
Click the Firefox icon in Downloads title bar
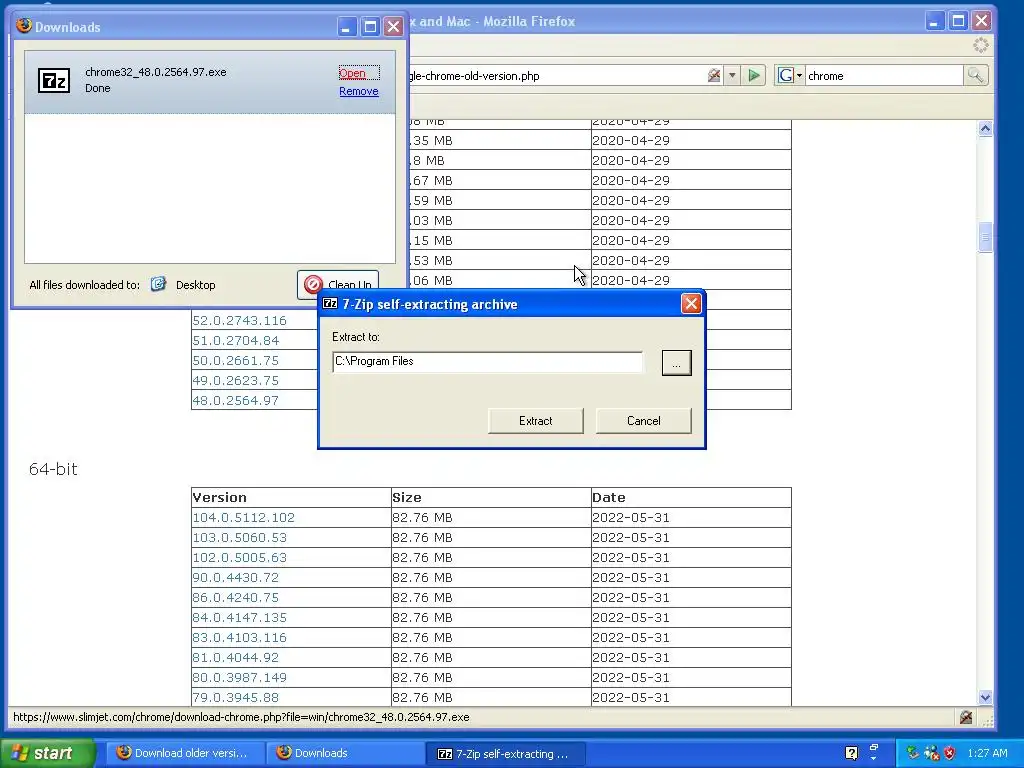pos(24,25)
